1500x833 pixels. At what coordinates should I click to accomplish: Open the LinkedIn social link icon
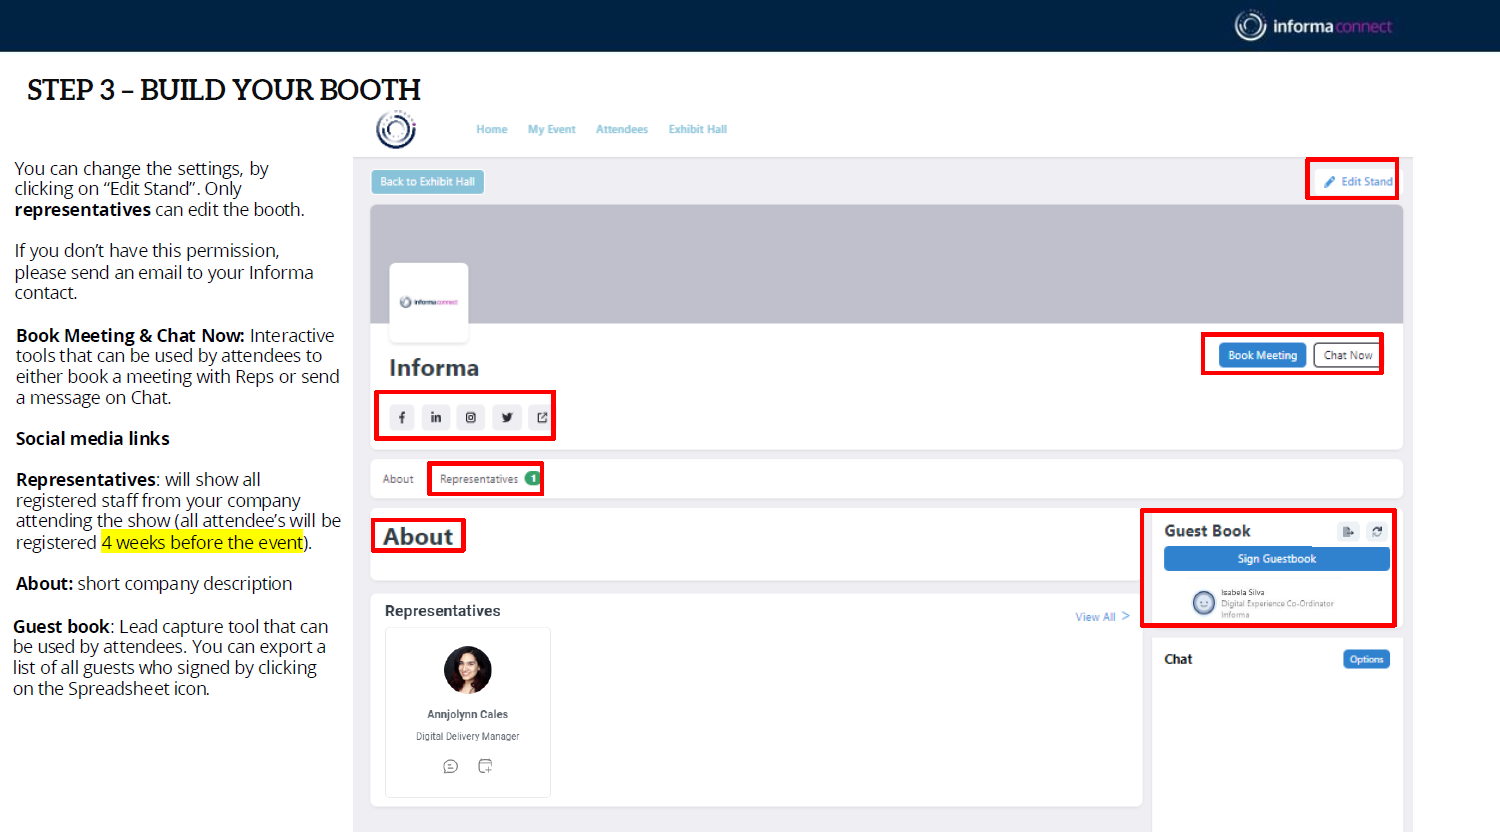tap(436, 417)
